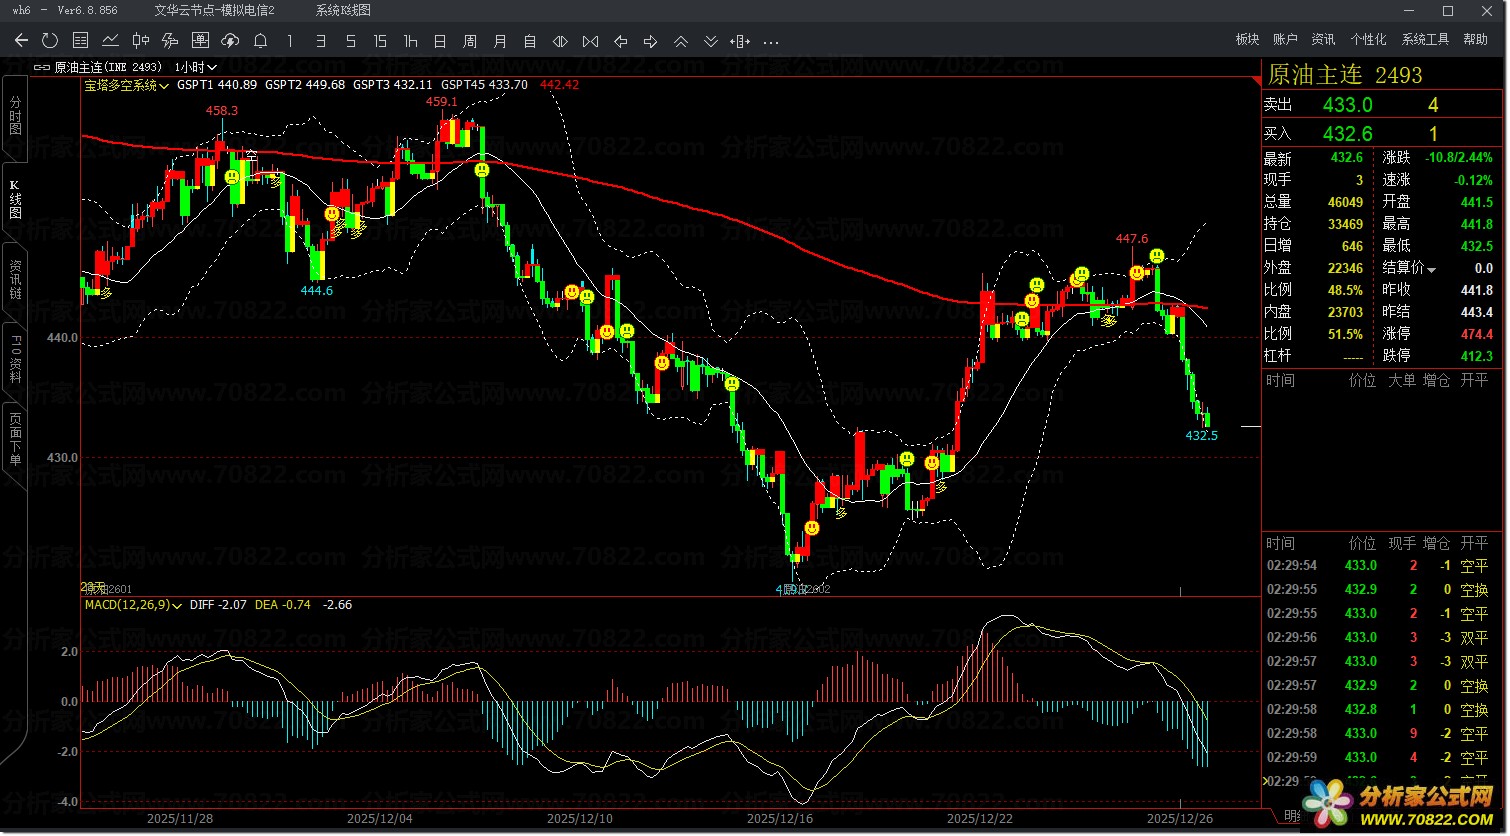
Task: Click the 买入 price 432.6
Action: pyautogui.click(x=1347, y=133)
